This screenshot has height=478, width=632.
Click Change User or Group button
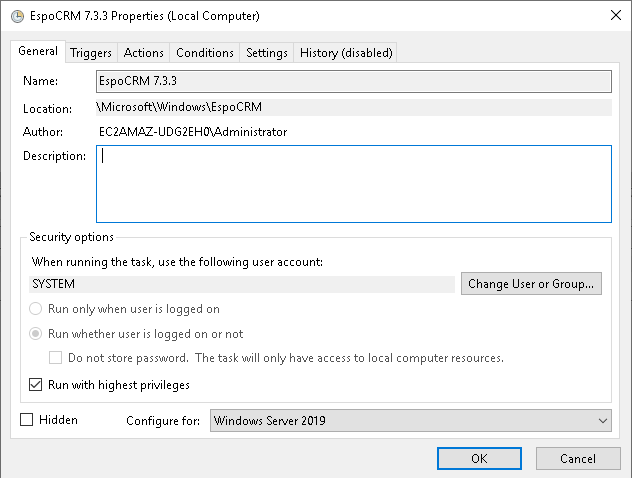531,284
